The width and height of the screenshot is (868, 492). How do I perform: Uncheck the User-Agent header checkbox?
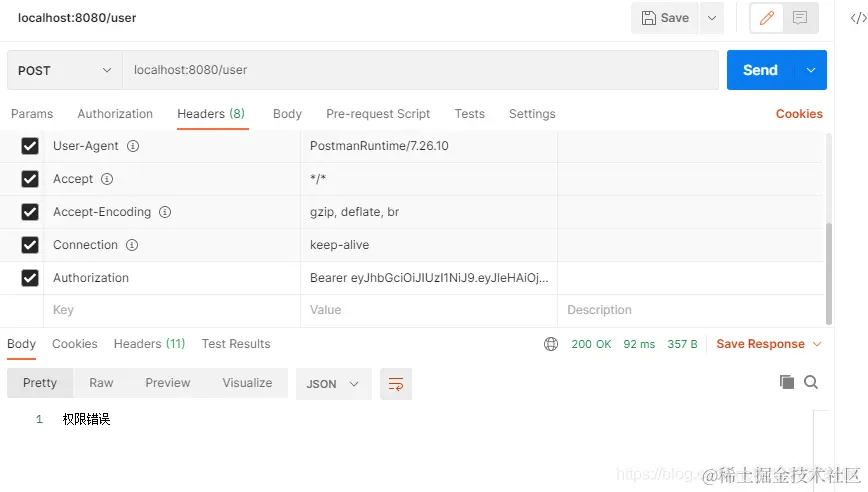tap(30, 146)
